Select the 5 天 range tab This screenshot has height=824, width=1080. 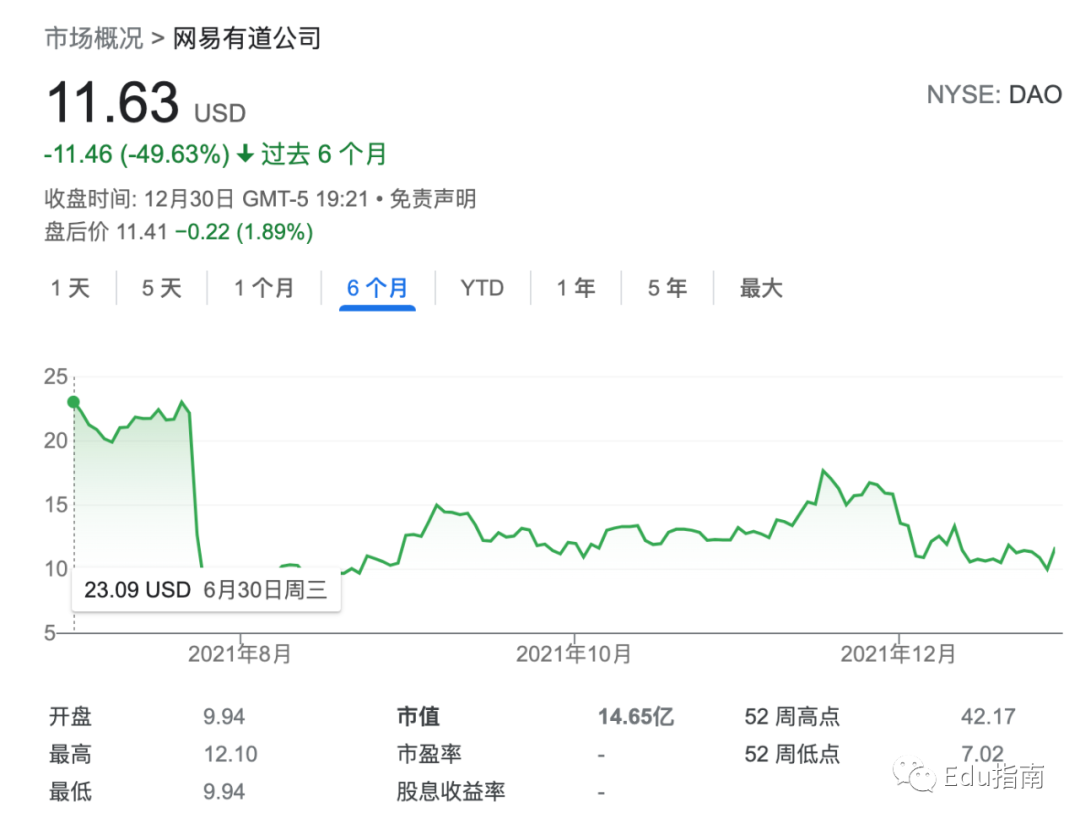162,288
